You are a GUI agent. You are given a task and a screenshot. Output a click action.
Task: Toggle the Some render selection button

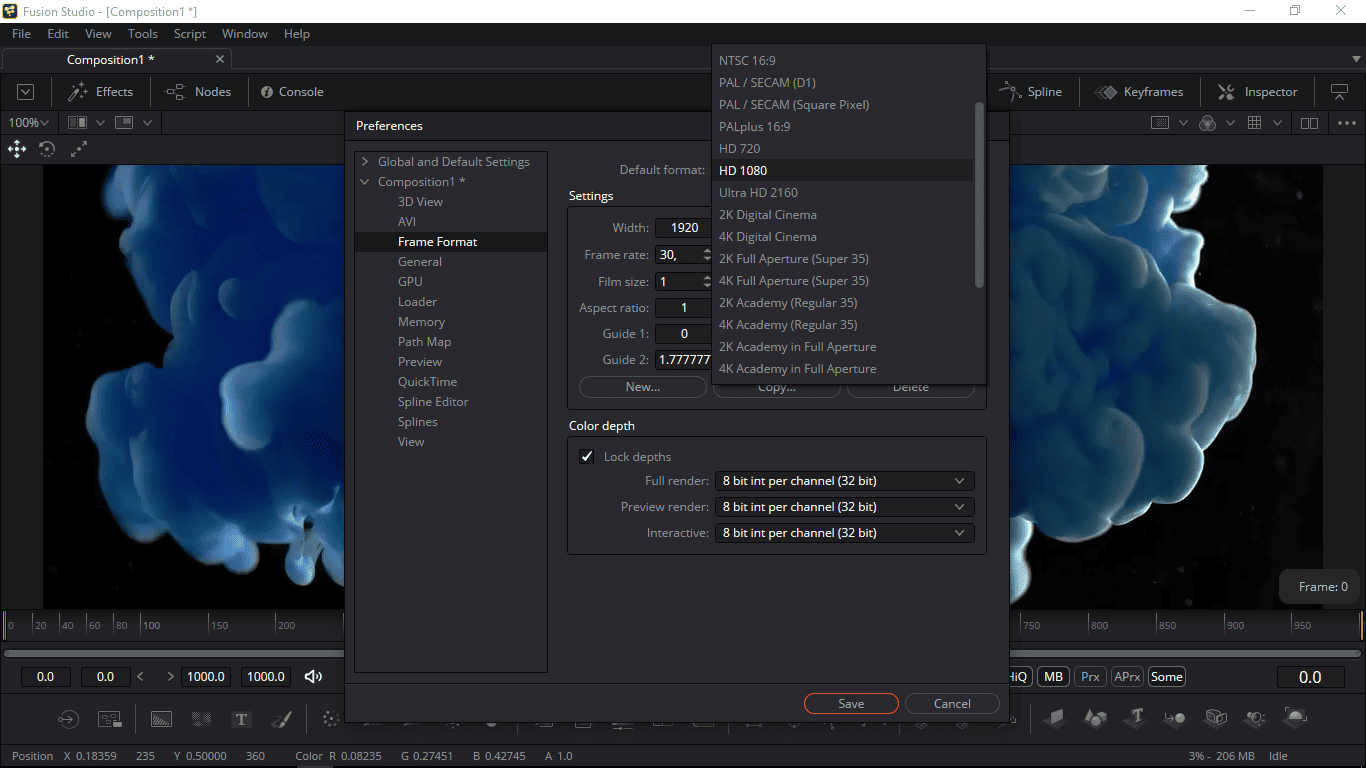pos(1166,677)
